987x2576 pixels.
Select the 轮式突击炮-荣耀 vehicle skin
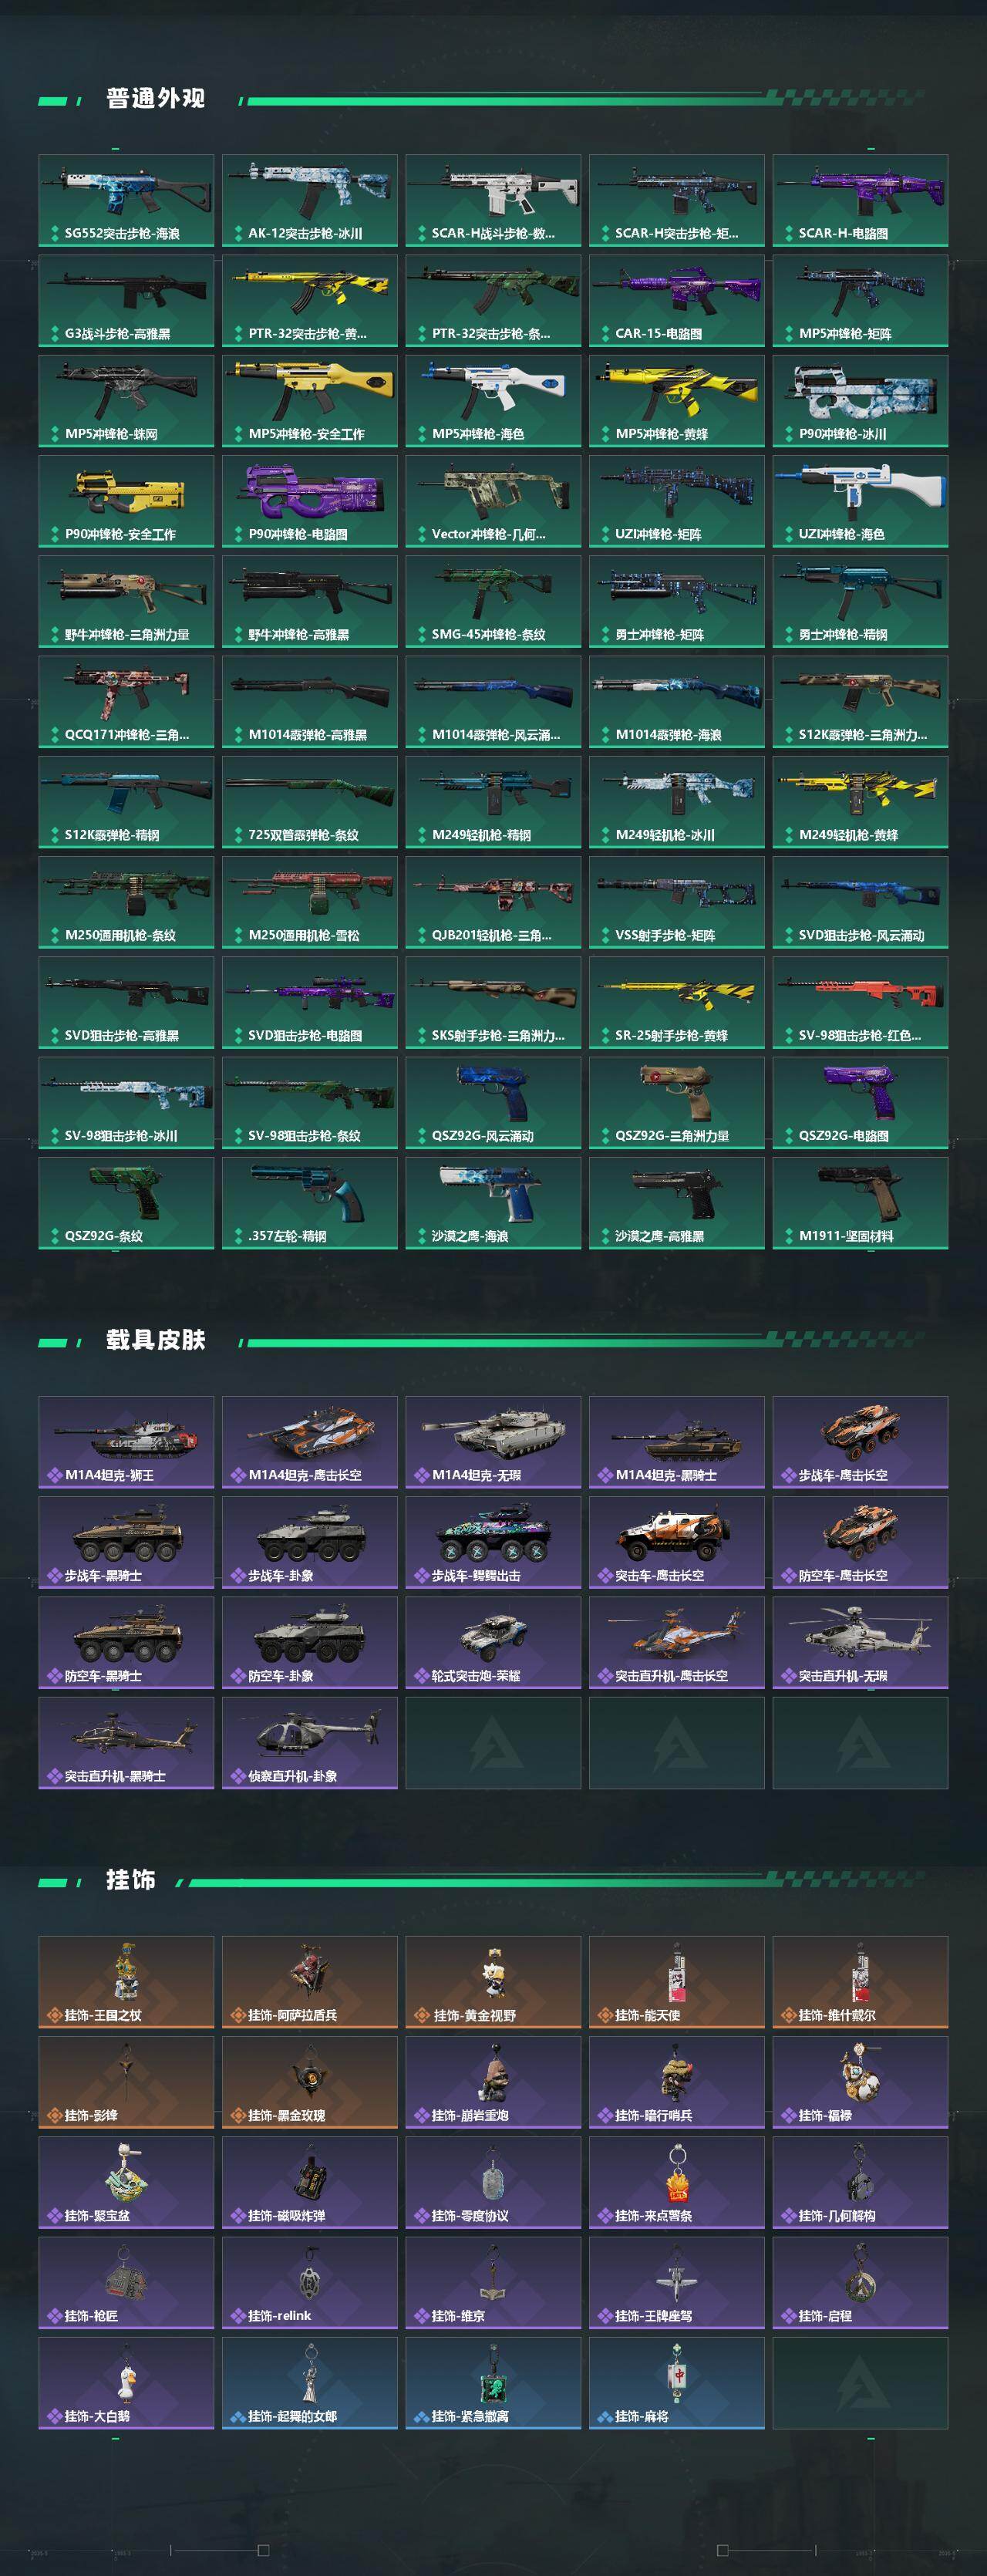493,1642
